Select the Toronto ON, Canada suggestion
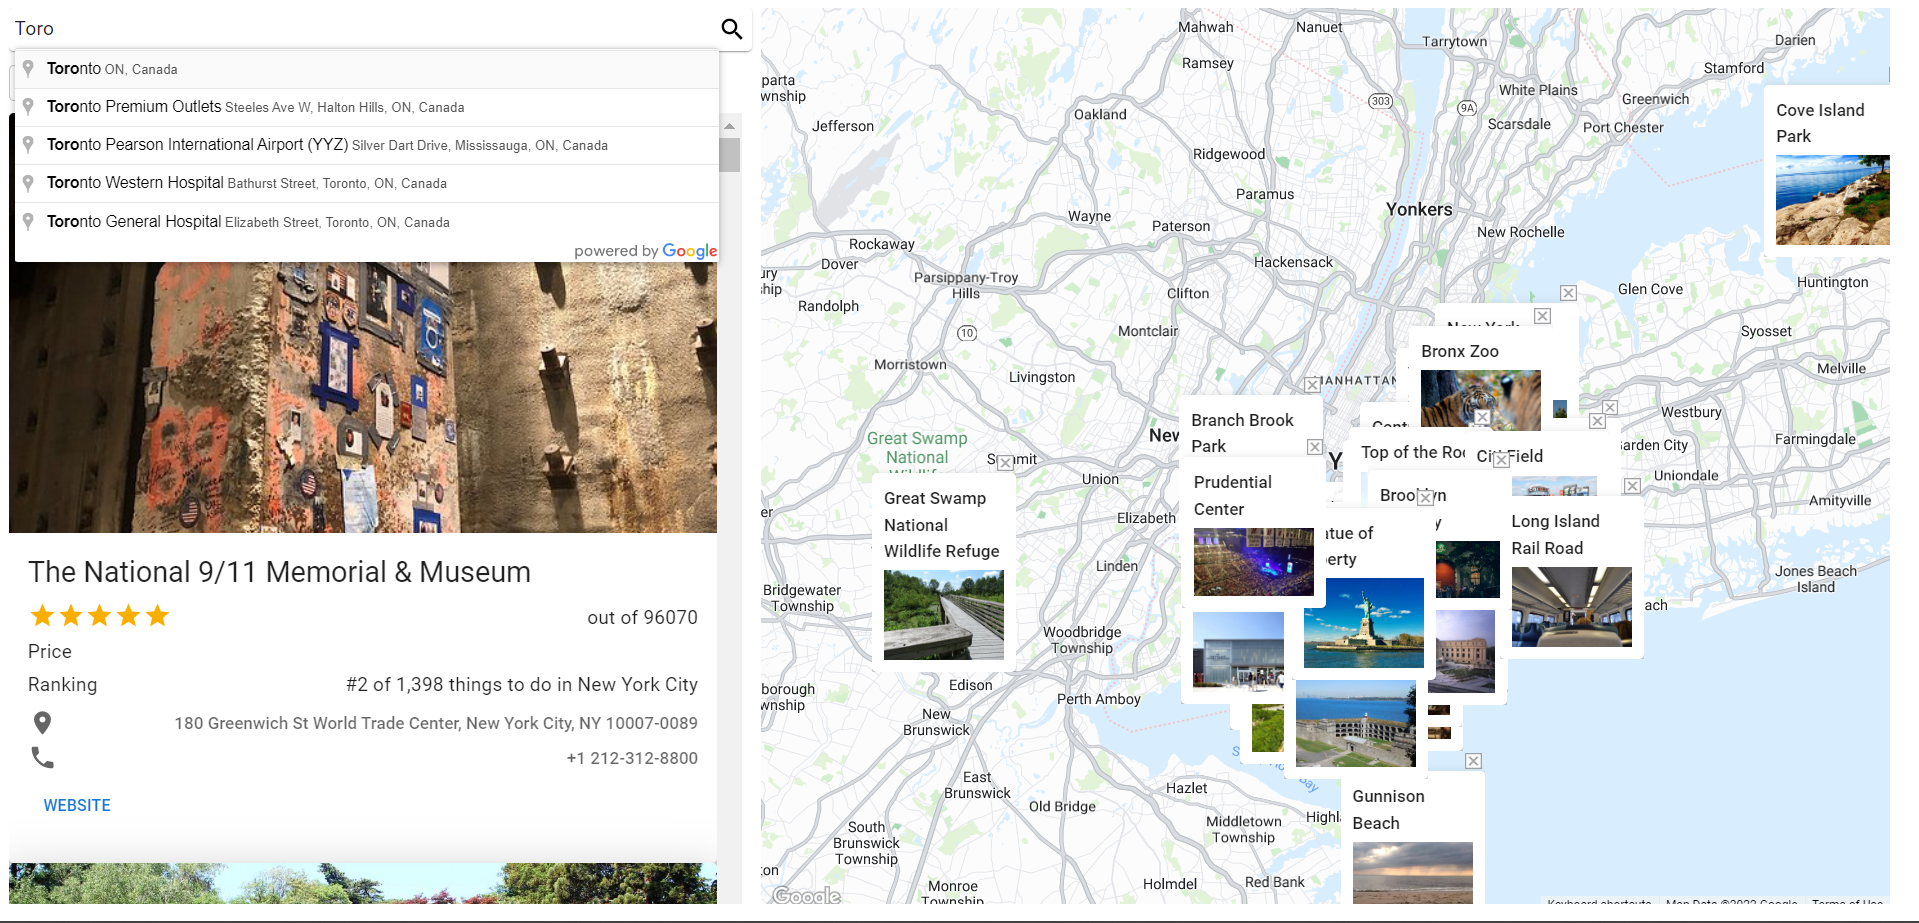Image resolution: width=1919 pixels, height=923 pixels. [x=367, y=69]
